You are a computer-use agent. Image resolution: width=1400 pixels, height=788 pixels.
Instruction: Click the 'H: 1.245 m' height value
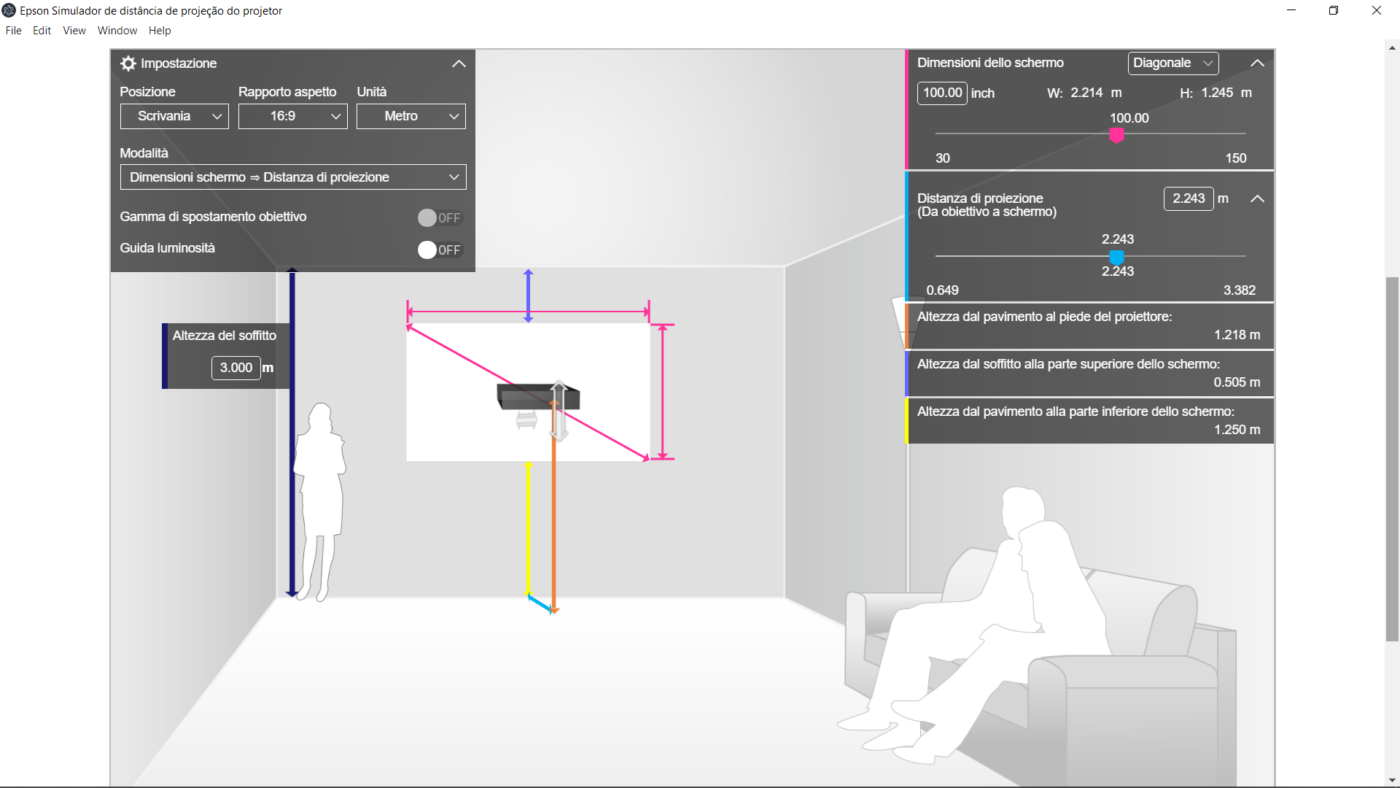tap(1216, 93)
